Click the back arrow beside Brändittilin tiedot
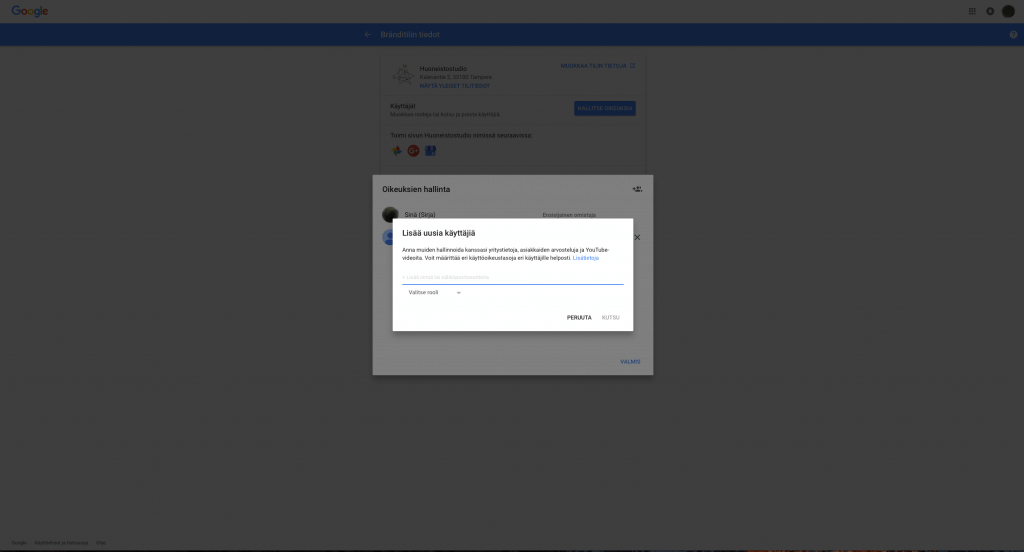The width and height of the screenshot is (1024, 552). pos(368,34)
